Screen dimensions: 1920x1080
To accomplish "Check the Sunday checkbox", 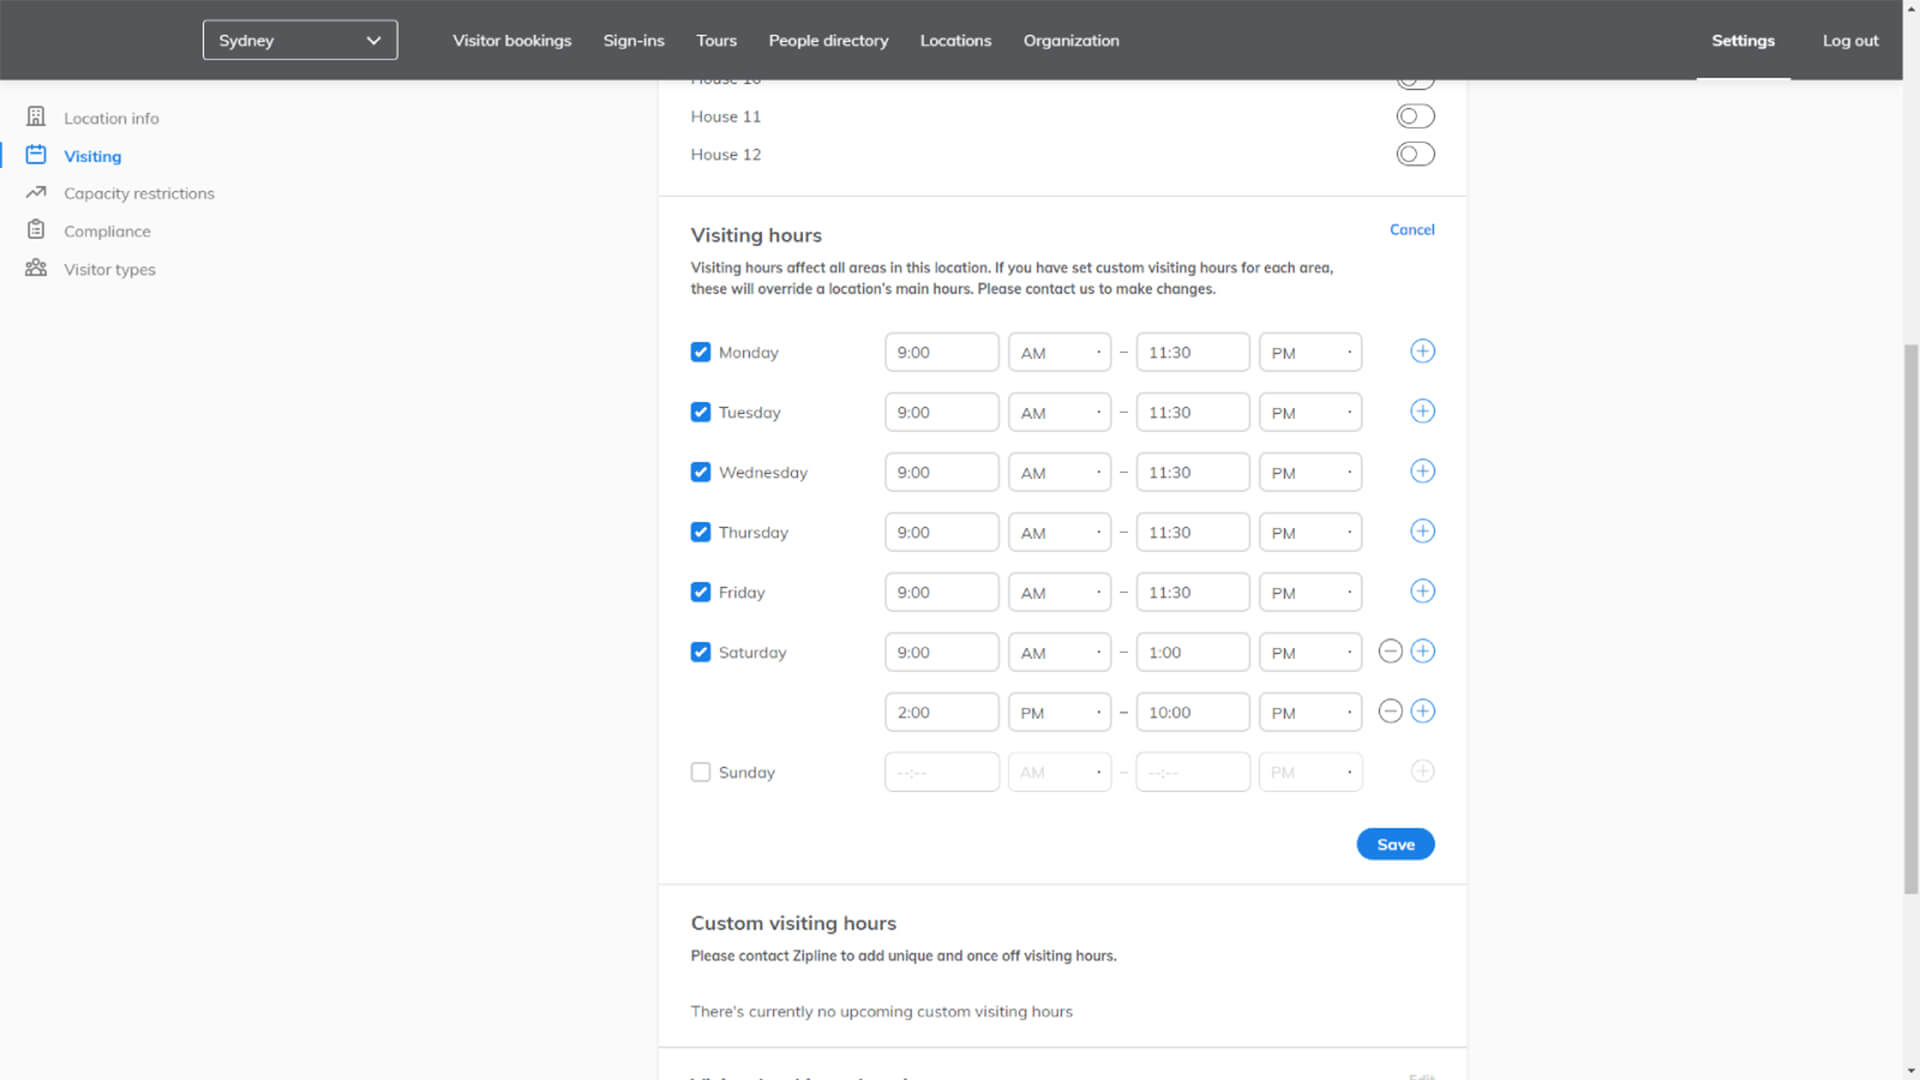I will (701, 772).
